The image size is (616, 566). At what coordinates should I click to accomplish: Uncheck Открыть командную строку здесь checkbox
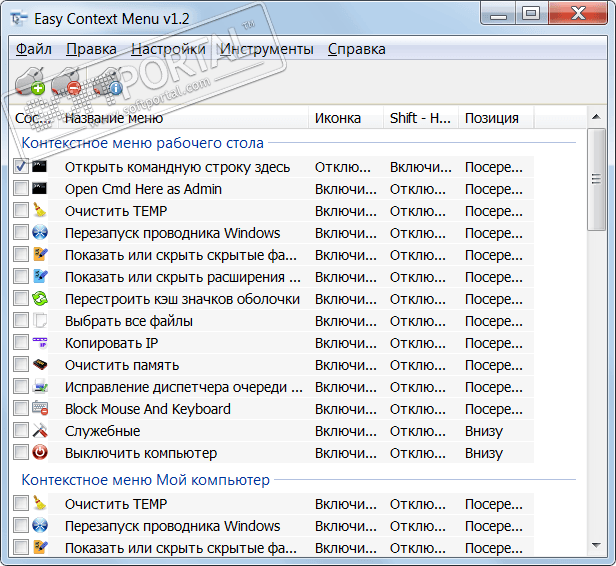click(x=21, y=167)
